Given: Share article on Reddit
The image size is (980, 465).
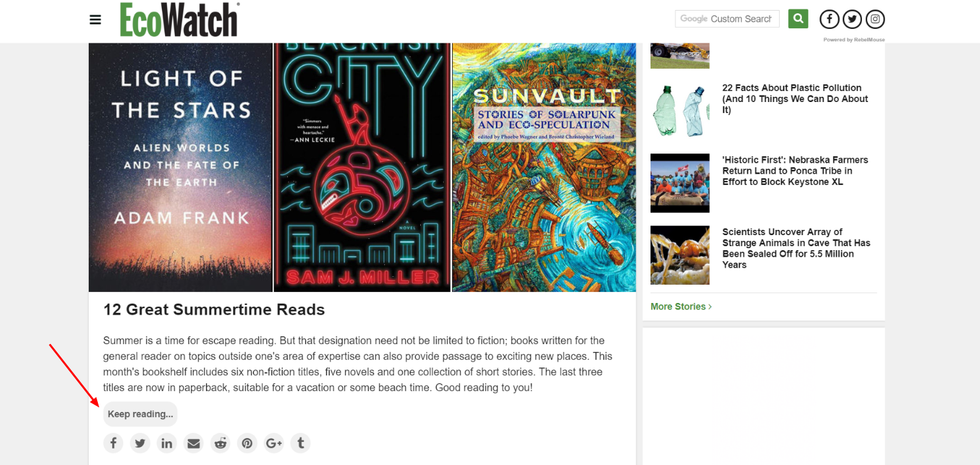Looking at the screenshot, I should point(221,443).
